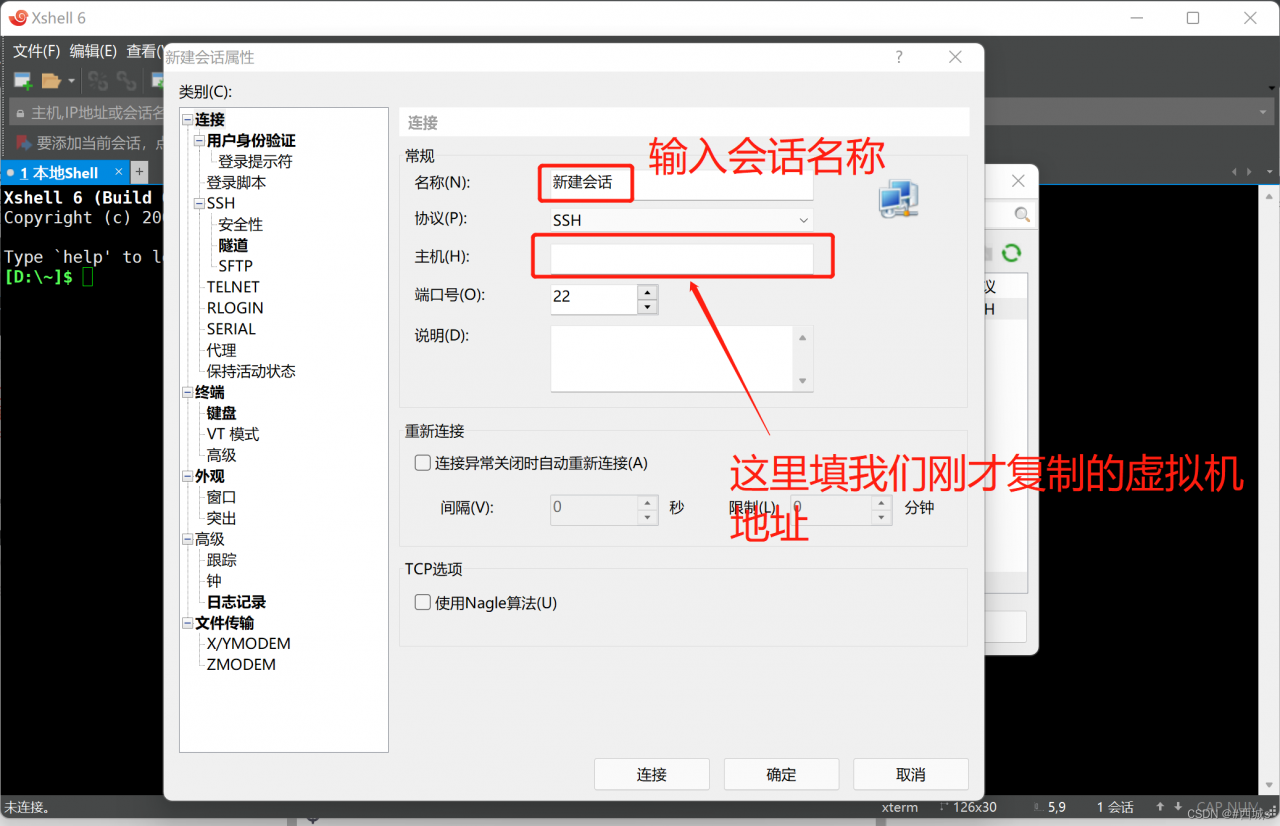
Task: Click the 连接 button at dialog bottom
Action: click(652, 774)
